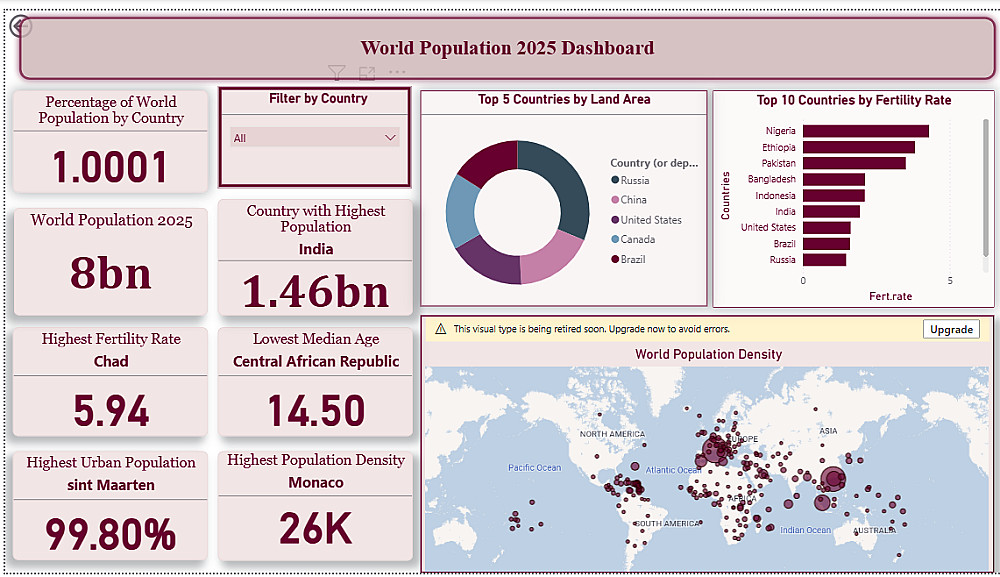Click the chevron arrow in the country slicer
Viewport: 1000px width, 577px height.
(x=390, y=138)
